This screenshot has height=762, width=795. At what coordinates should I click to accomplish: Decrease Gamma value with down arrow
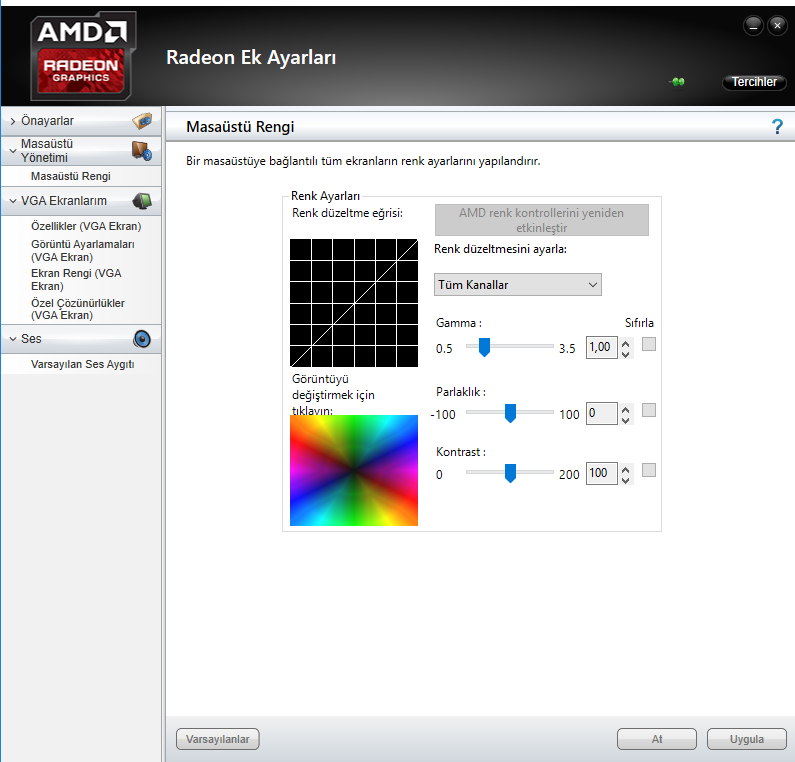coord(626,354)
